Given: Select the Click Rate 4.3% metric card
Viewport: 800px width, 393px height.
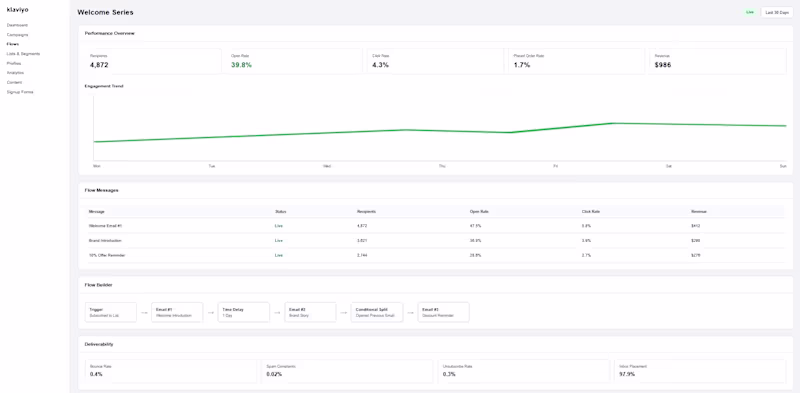Looking at the screenshot, I should 436,61.
